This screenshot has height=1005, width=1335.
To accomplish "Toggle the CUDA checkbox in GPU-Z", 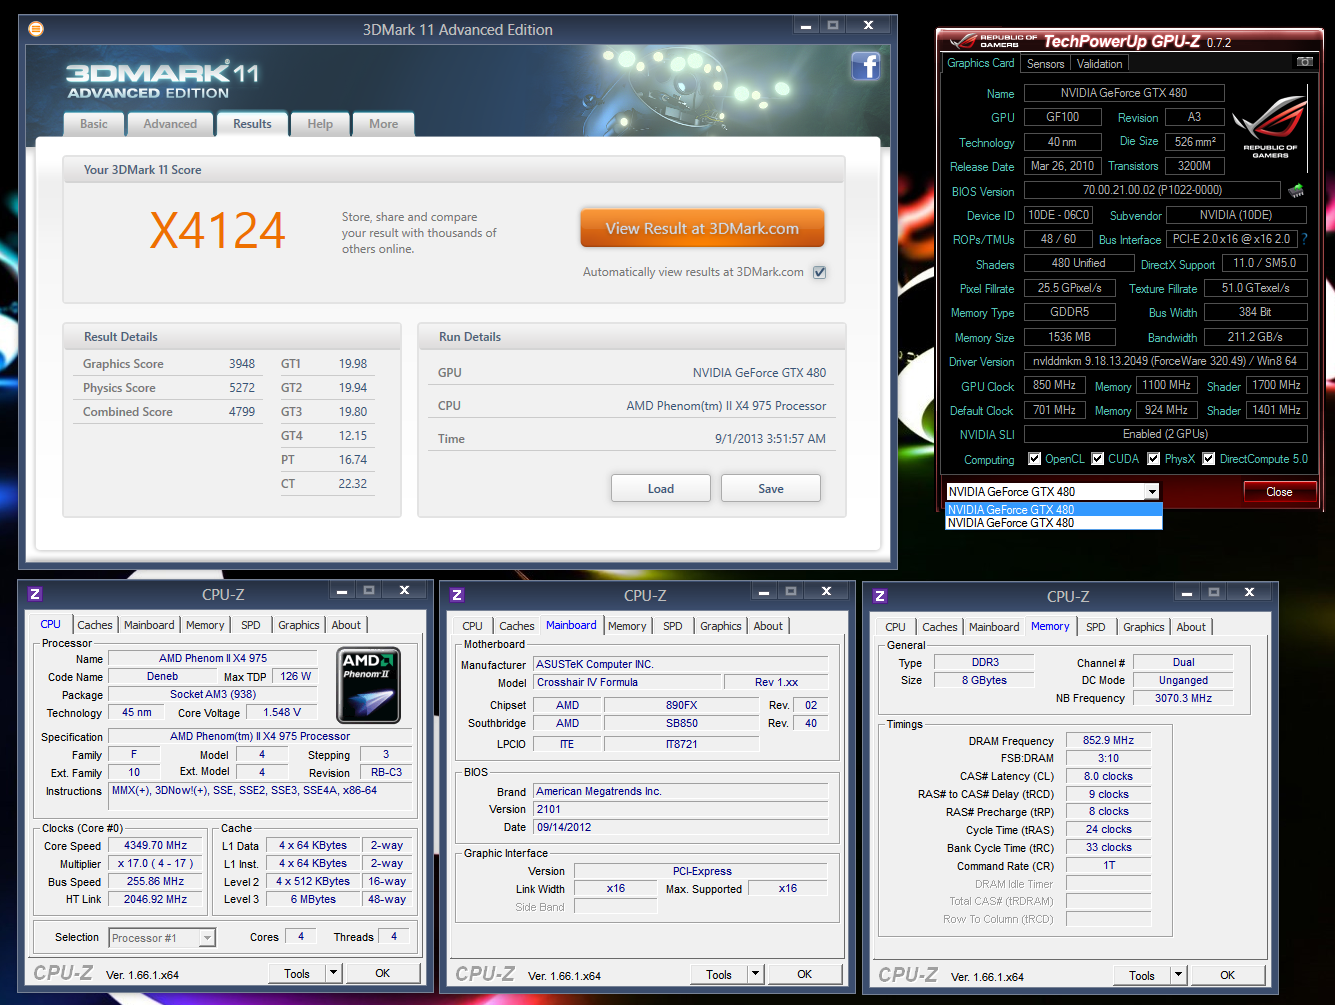I will 1098,459.
